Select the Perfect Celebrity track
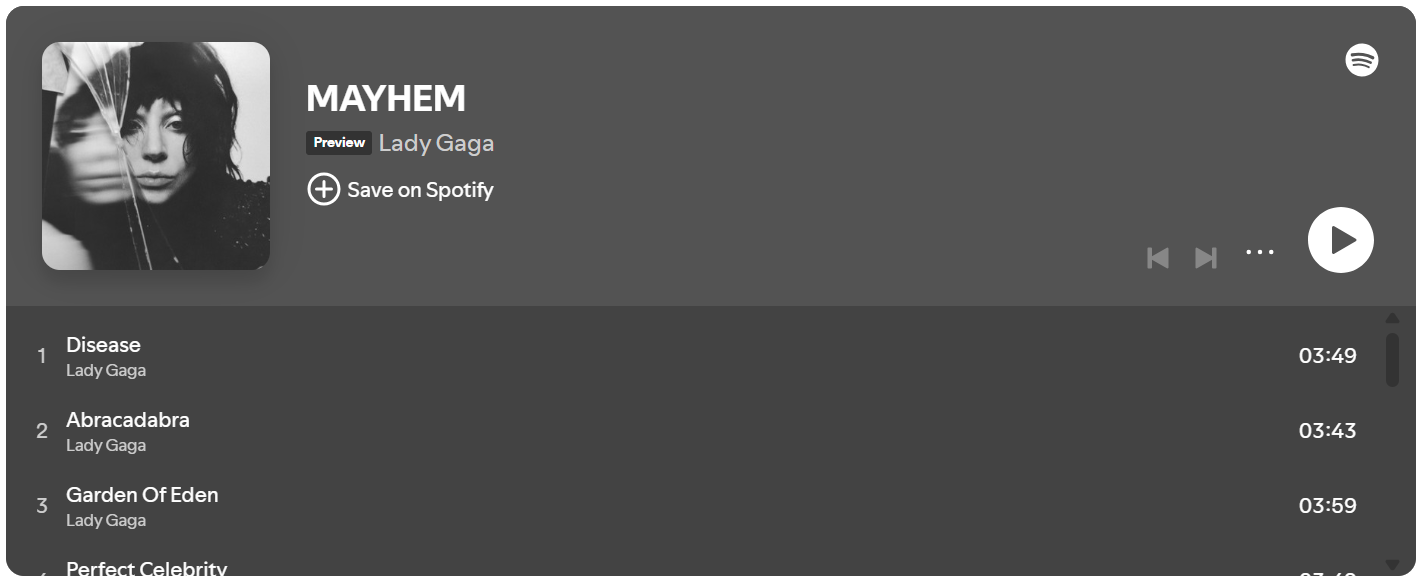Viewport: 1425px width, 582px height. pos(146,569)
